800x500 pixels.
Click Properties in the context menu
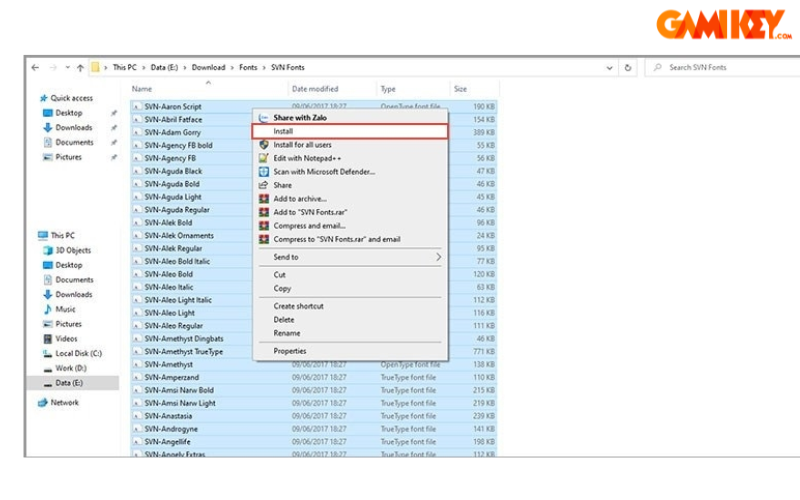click(x=290, y=351)
